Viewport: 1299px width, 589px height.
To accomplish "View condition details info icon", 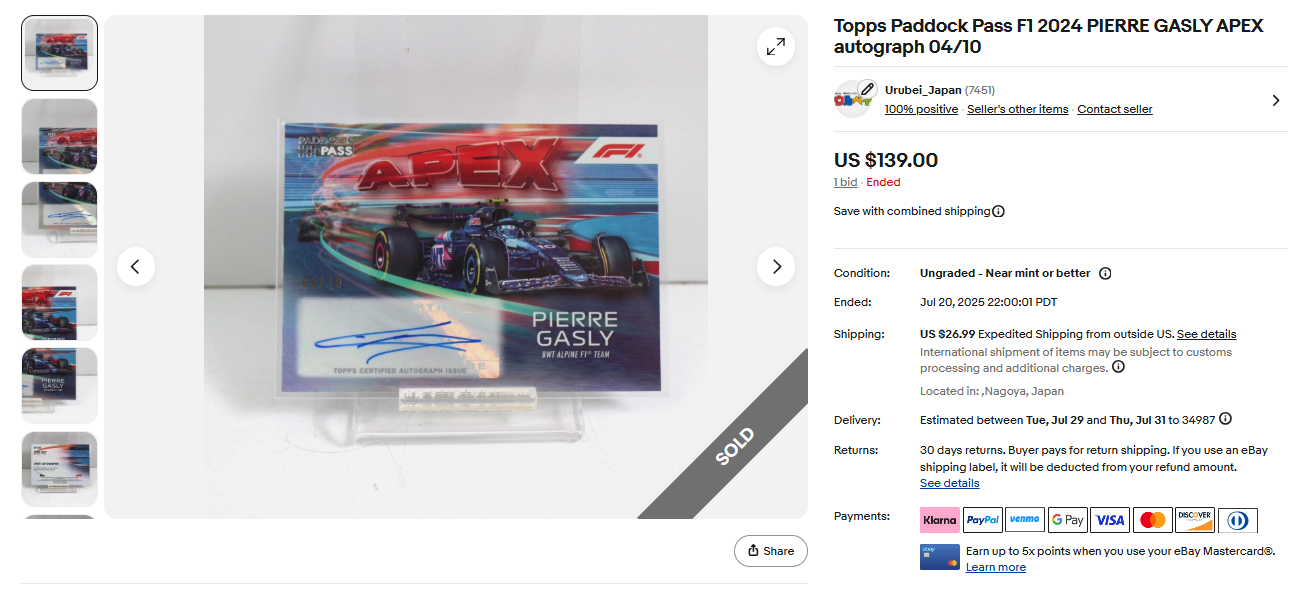I will [x=1105, y=273].
